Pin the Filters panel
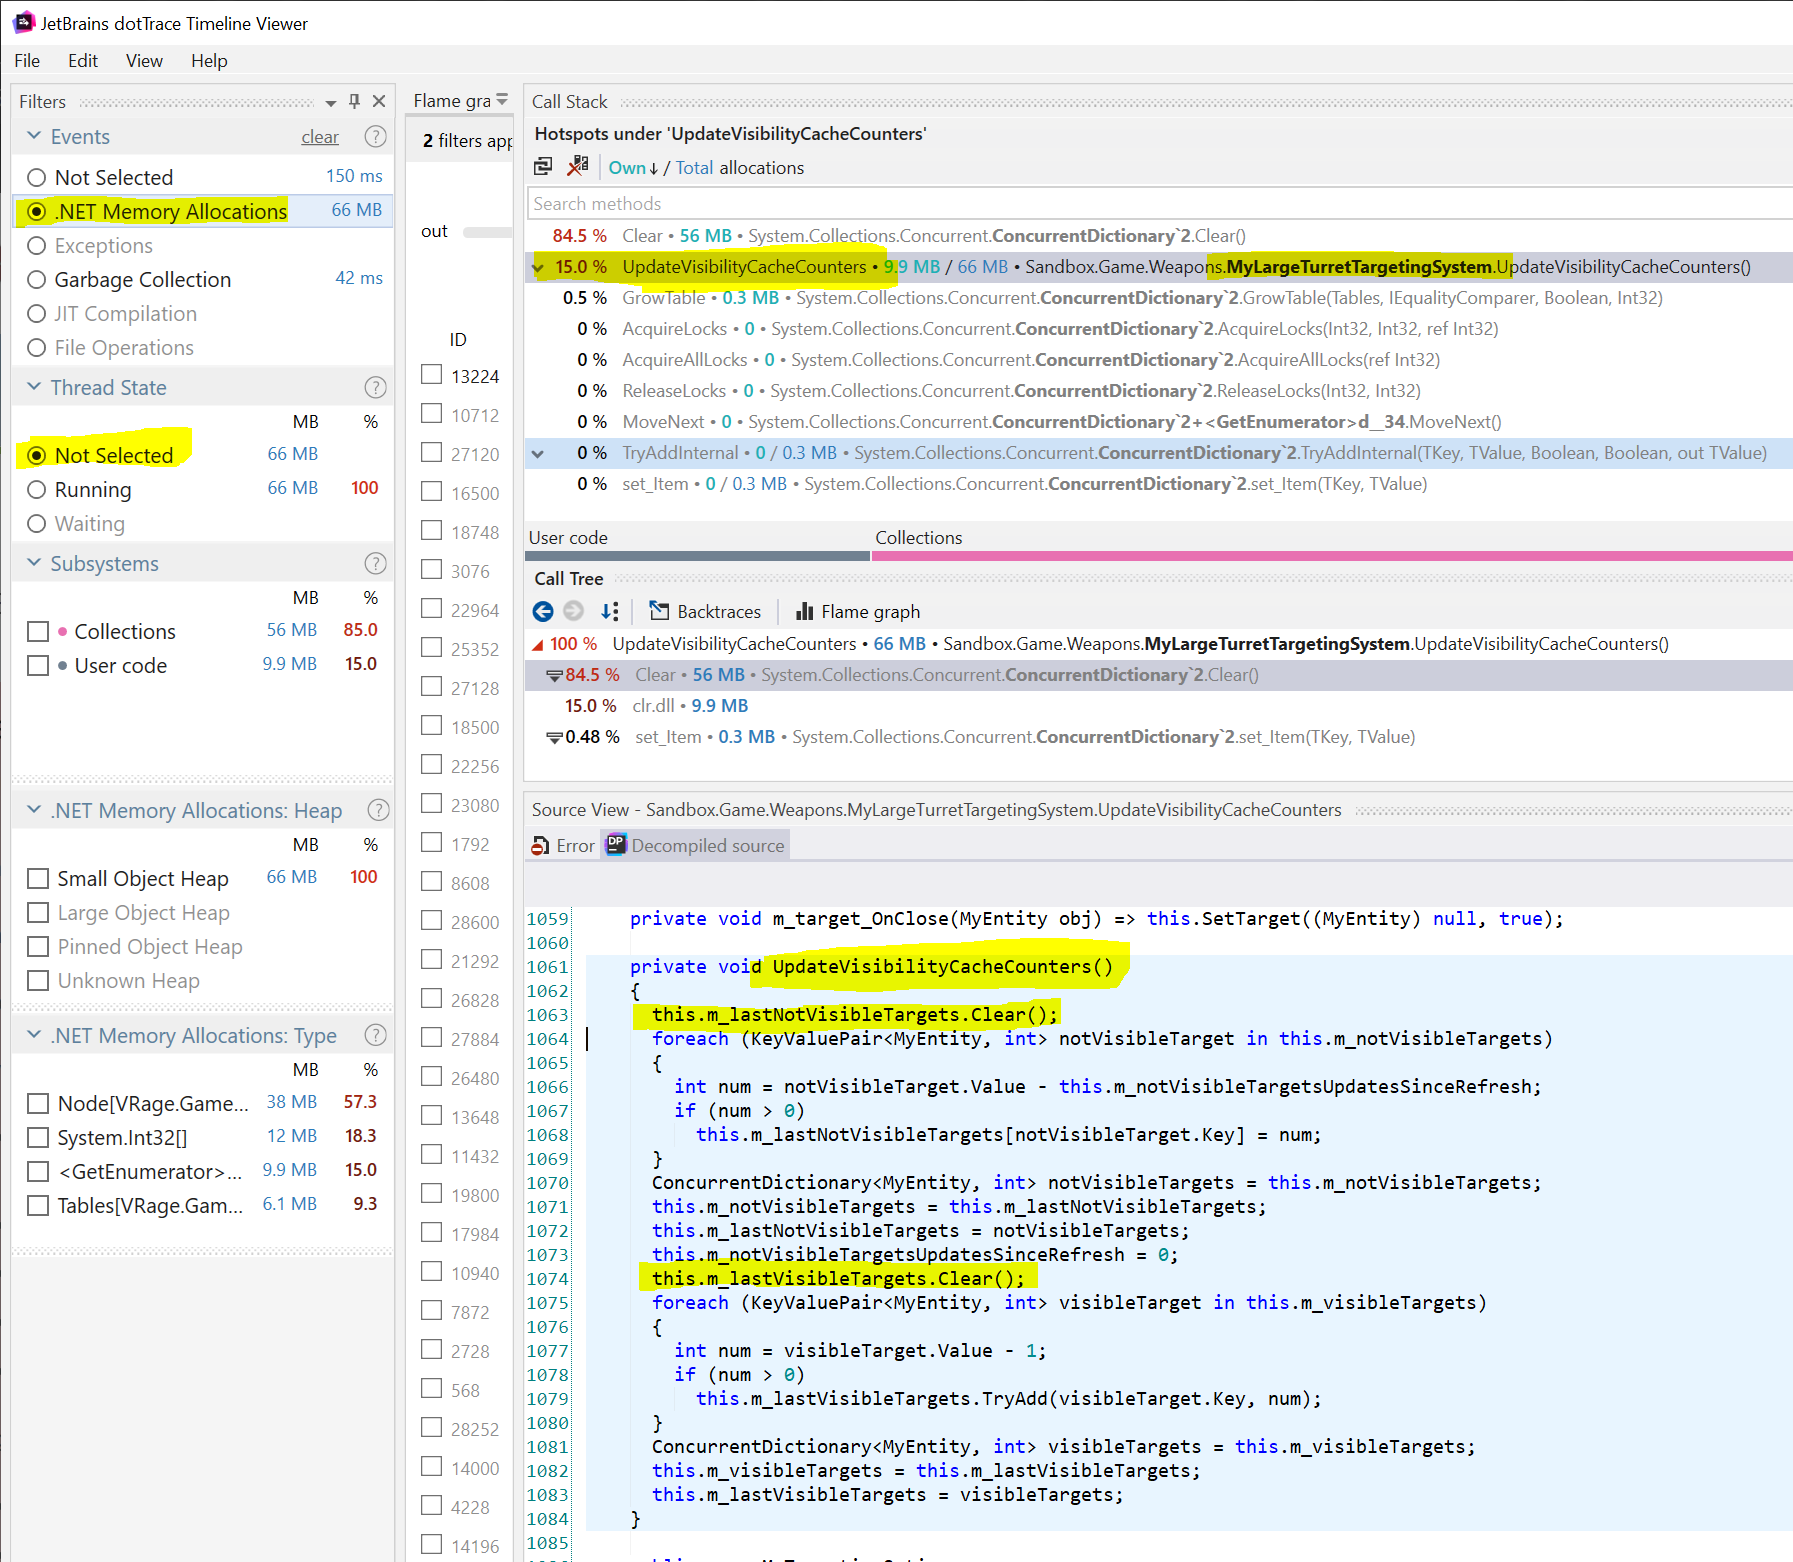1793x1562 pixels. 354,101
